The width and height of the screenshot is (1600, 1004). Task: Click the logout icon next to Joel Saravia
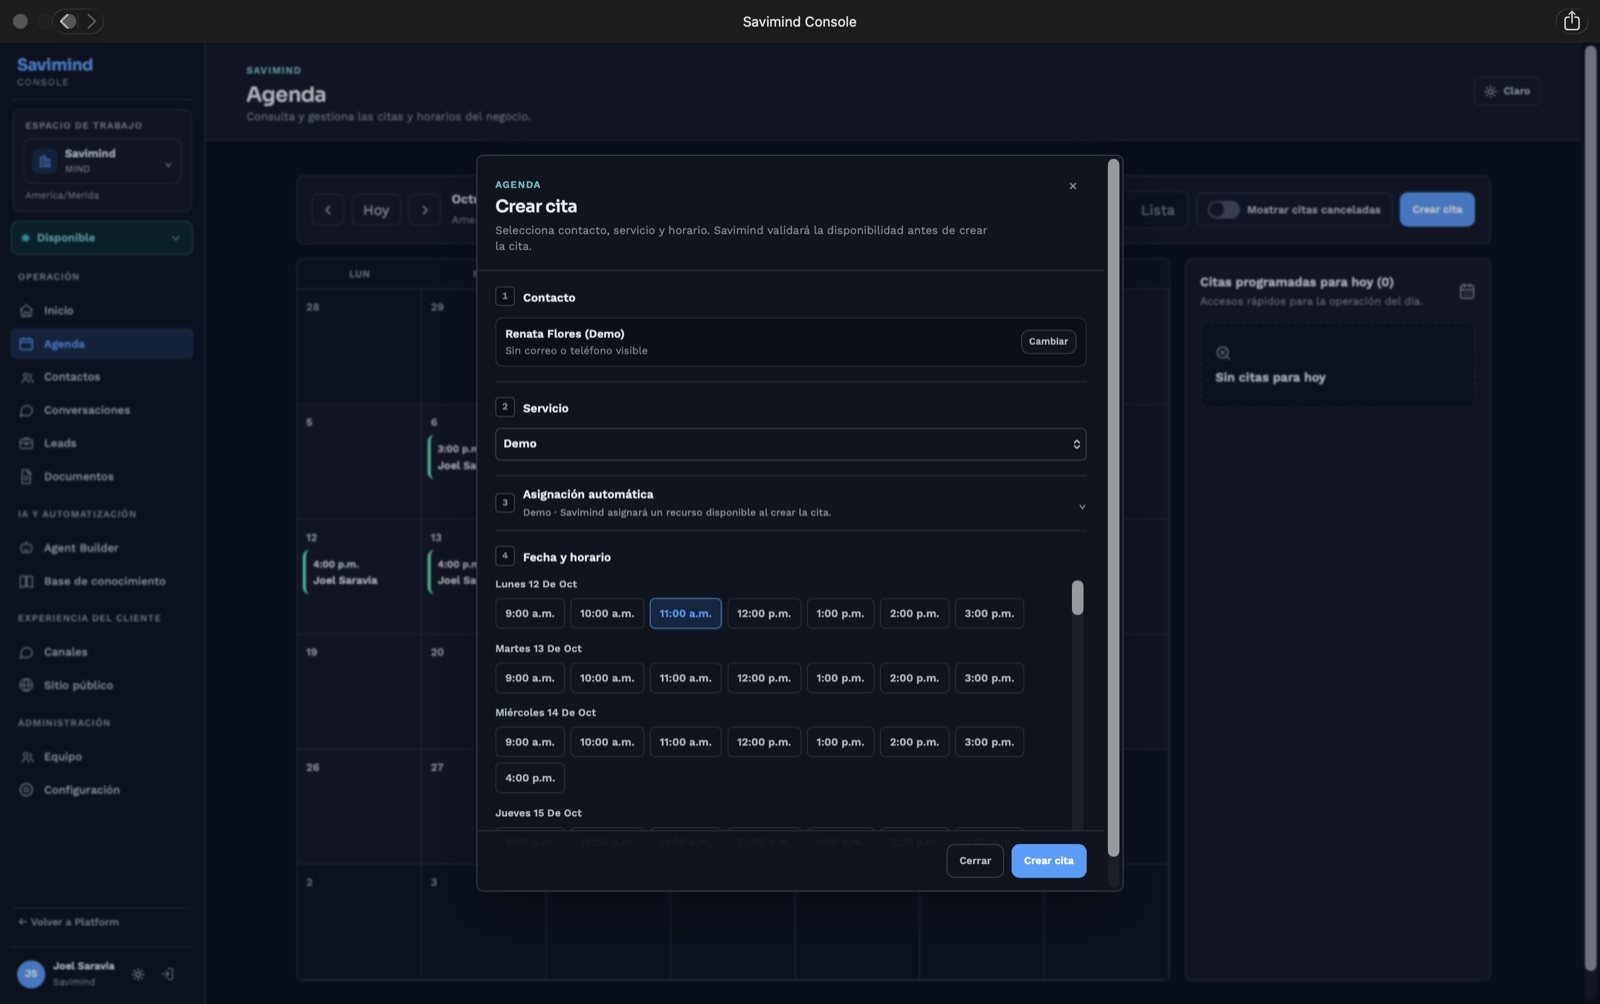(168, 974)
